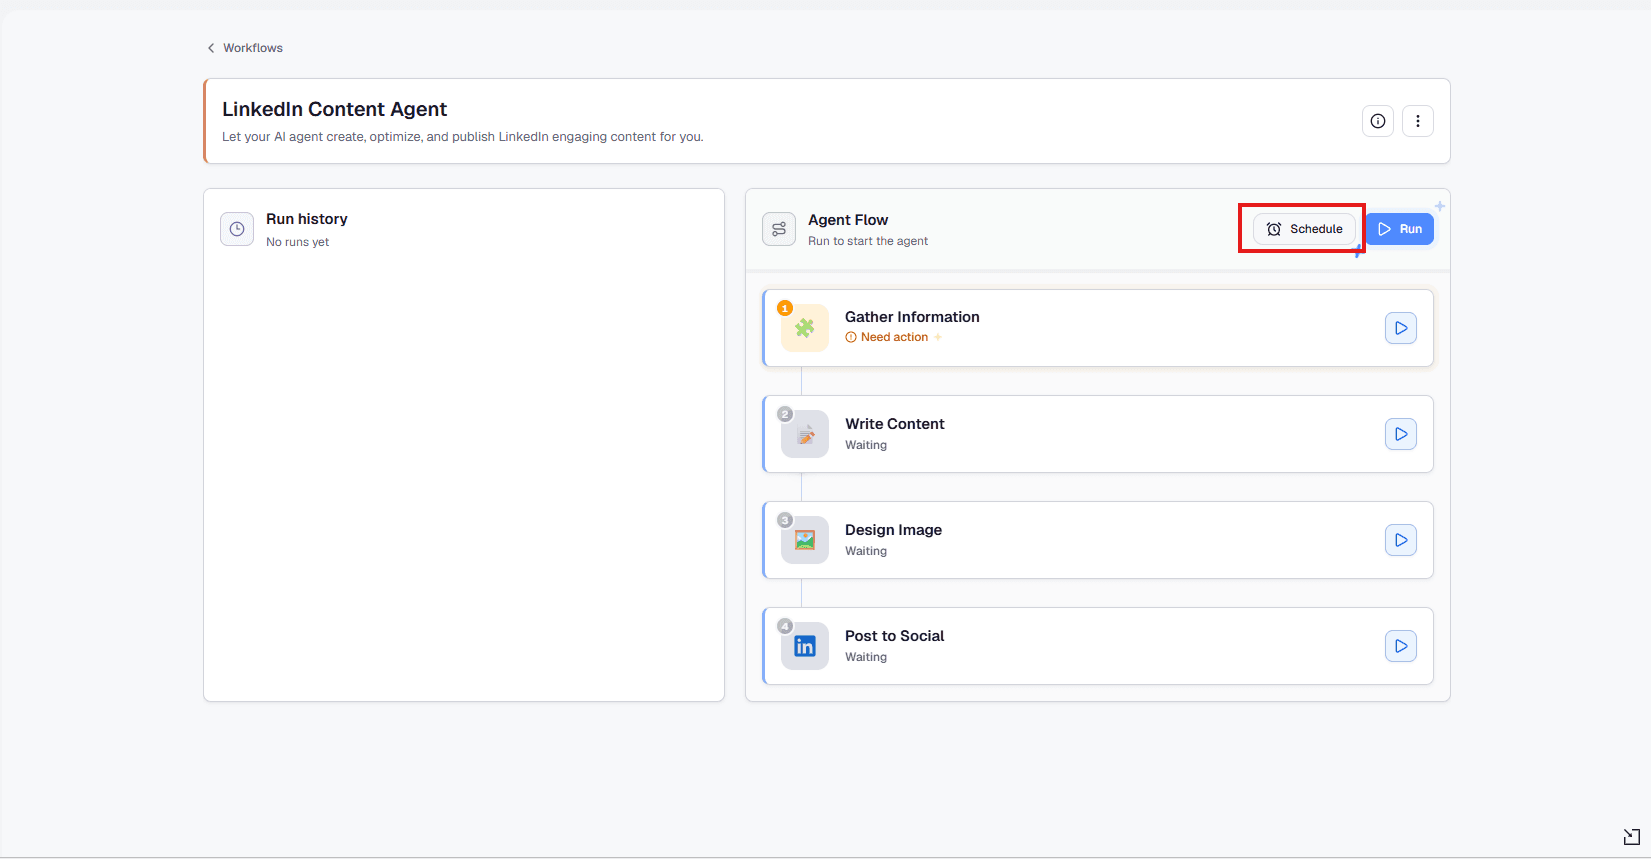
Task: Open the three-dot more options menu
Action: click(1418, 121)
